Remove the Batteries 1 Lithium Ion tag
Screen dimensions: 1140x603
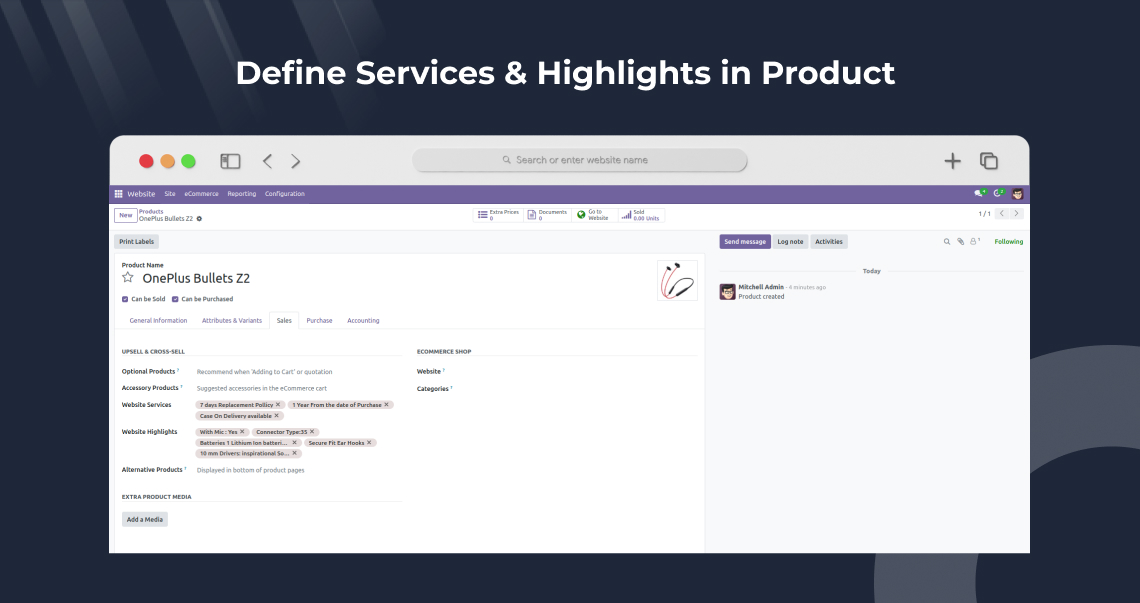[x=294, y=442]
